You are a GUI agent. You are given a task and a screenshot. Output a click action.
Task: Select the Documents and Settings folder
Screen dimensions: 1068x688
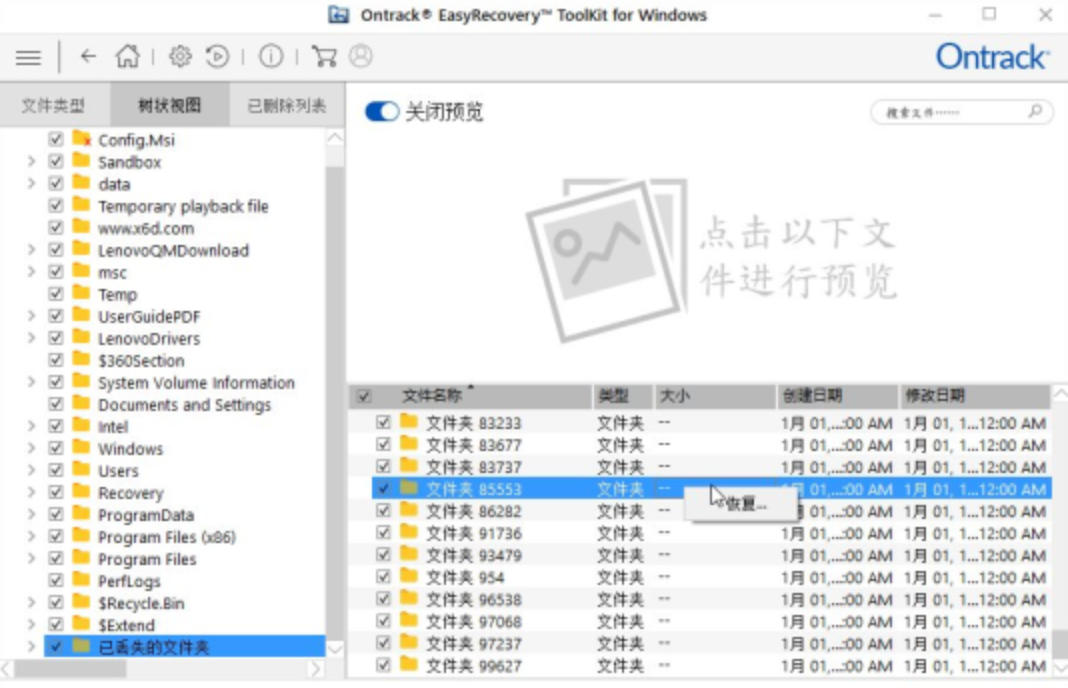184,405
